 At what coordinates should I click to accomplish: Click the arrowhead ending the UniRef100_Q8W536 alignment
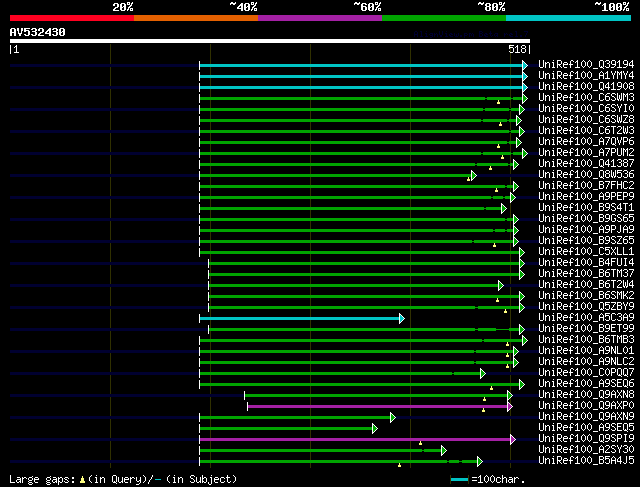pos(473,176)
